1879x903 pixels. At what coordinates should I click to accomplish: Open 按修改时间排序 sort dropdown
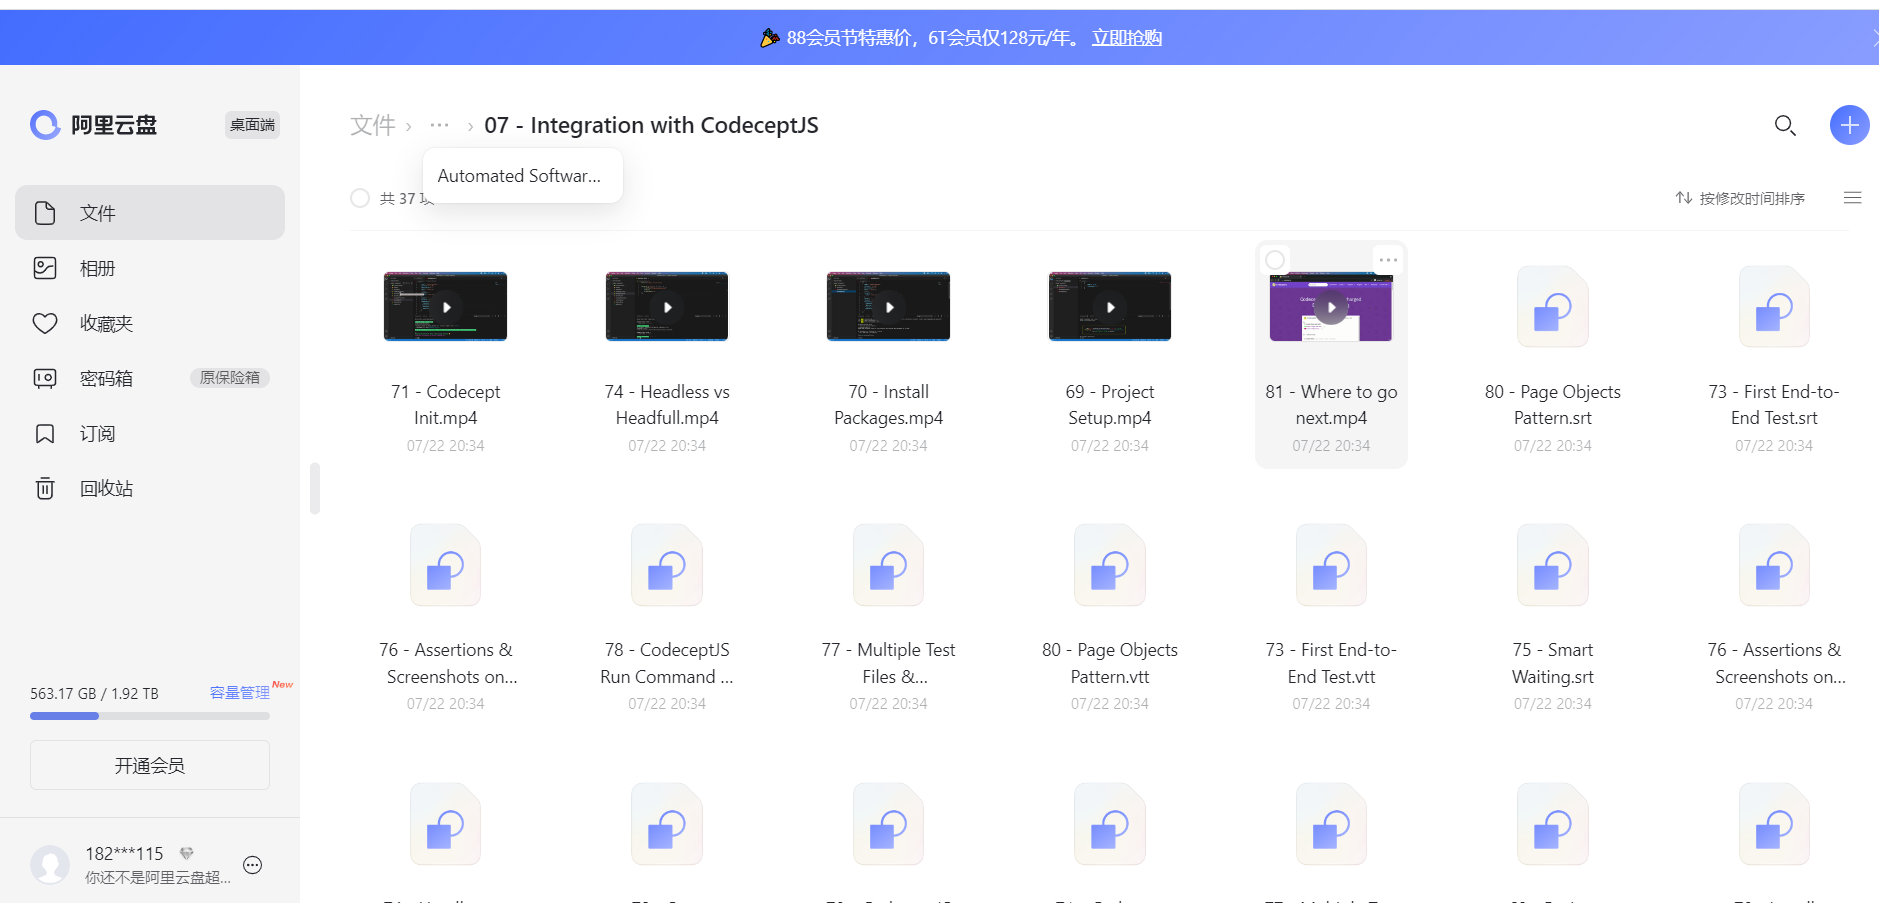coord(1740,198)
